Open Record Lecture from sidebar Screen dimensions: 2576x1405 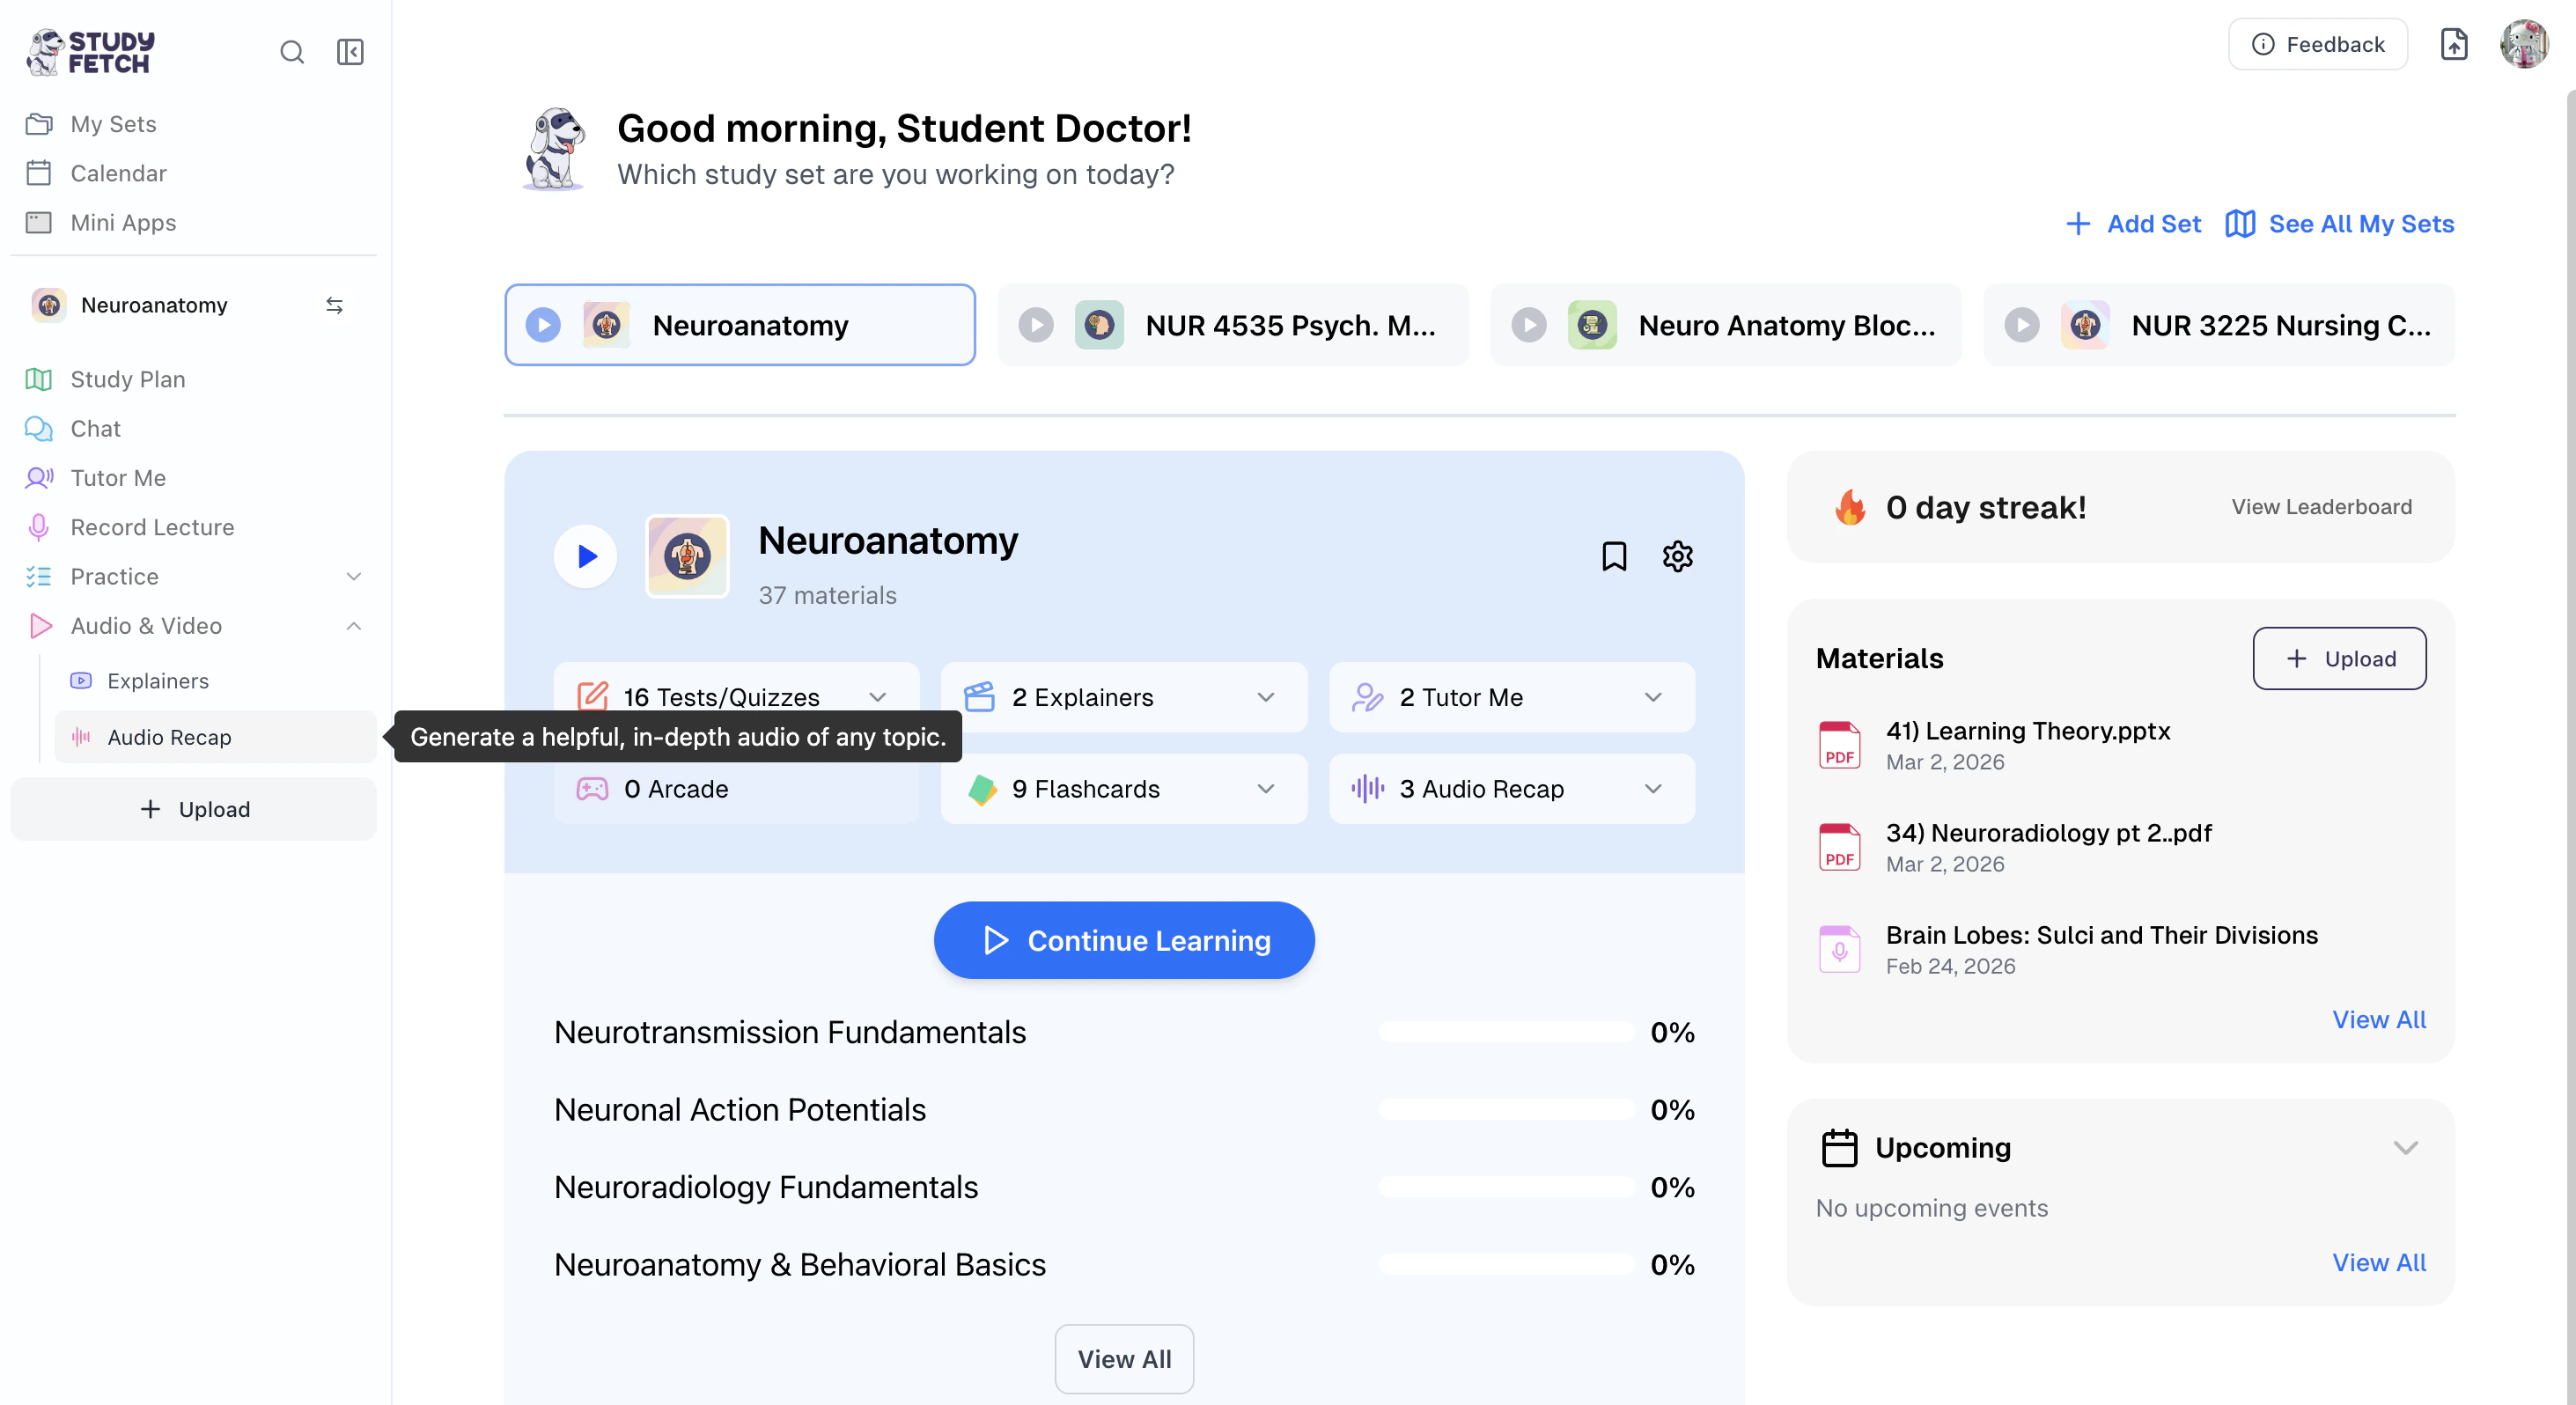pyautogui.click(x=152, y=527)
